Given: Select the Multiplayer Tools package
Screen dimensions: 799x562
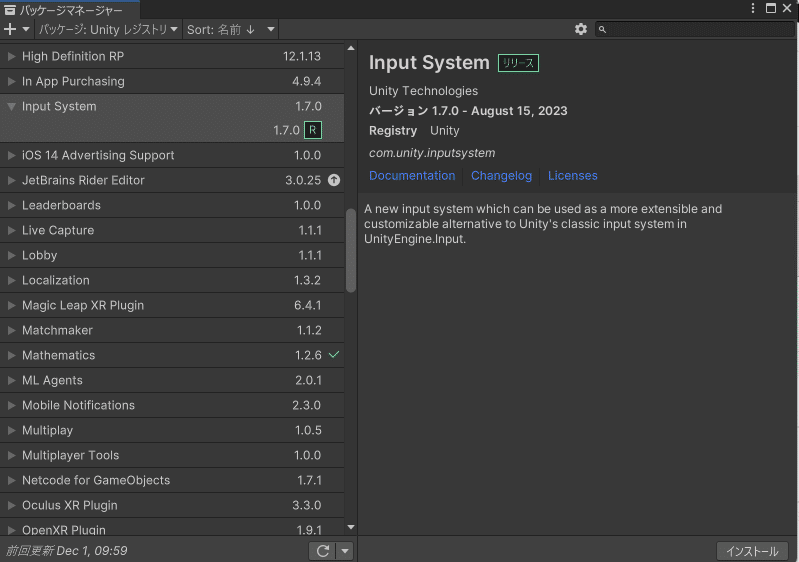Looking at the screenshot, I should tap(172, 454).
